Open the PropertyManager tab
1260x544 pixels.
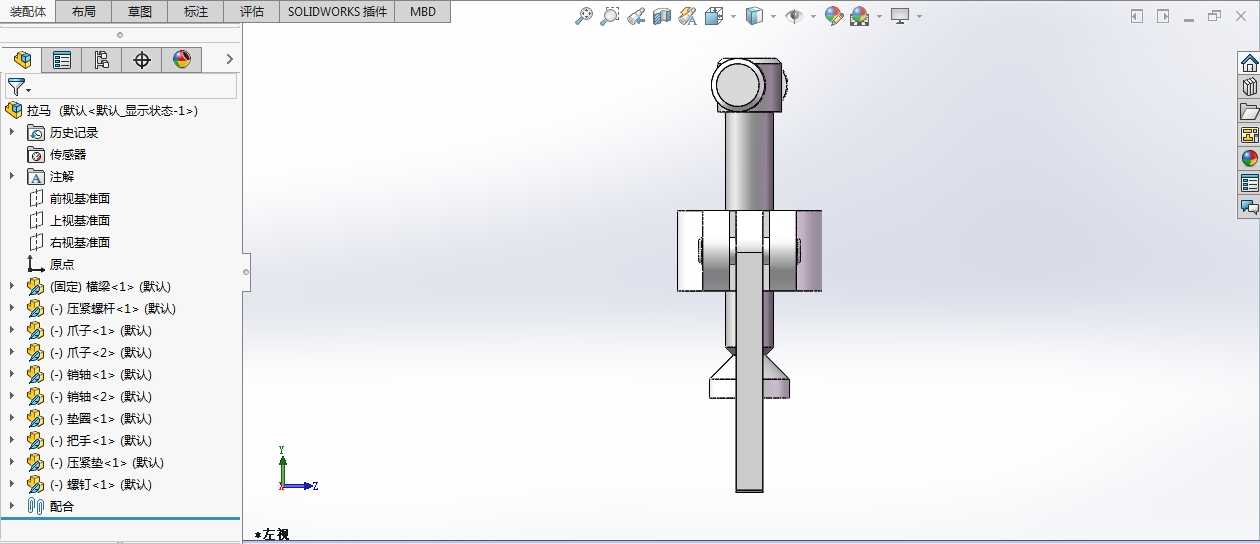(62, 60)
